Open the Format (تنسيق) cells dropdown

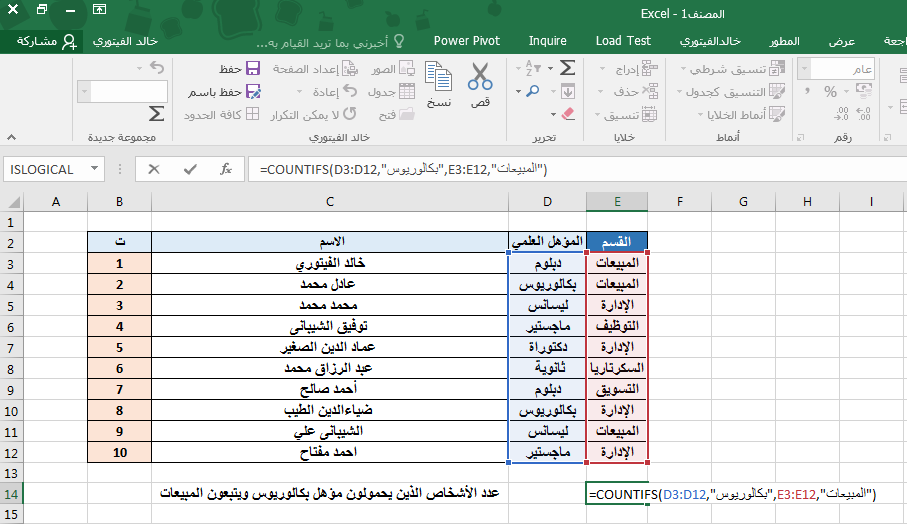(598, 115)
